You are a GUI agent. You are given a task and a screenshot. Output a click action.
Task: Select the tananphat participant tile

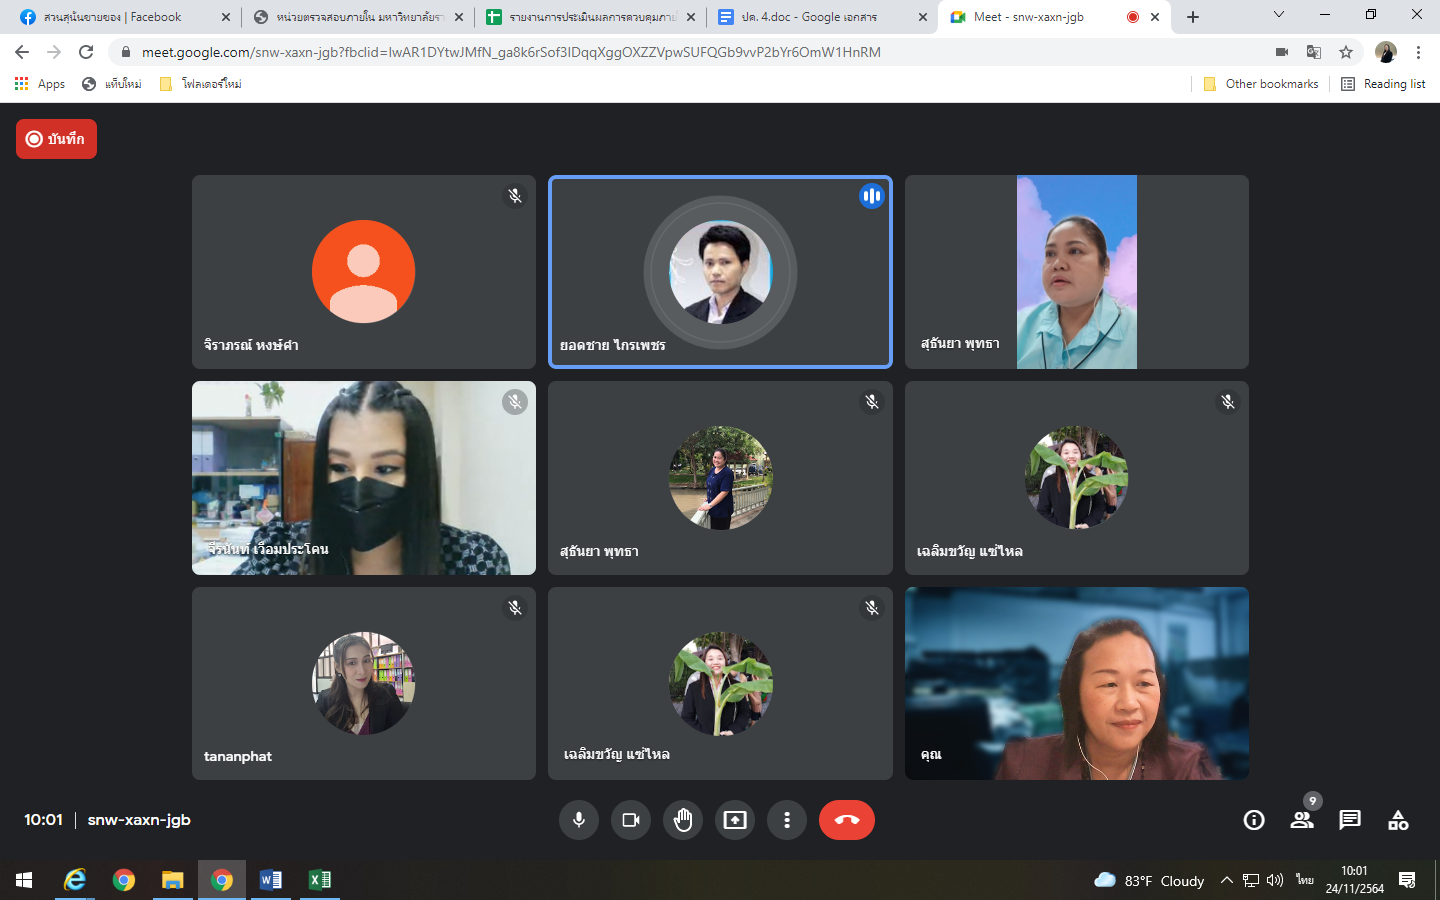pyautogui.click(x=363, y=683)
